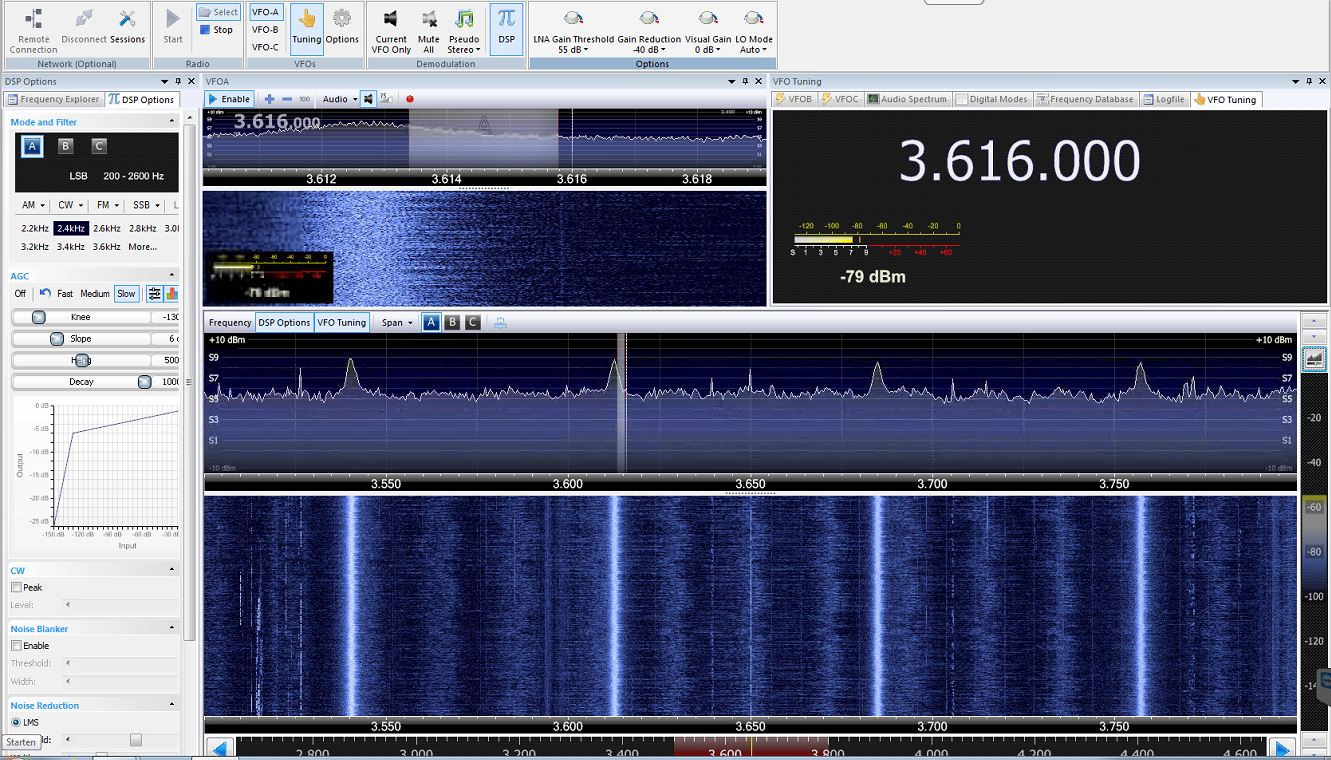
Task: Open the Gain Reduction -40 dB dropdown
Action: 649,31
